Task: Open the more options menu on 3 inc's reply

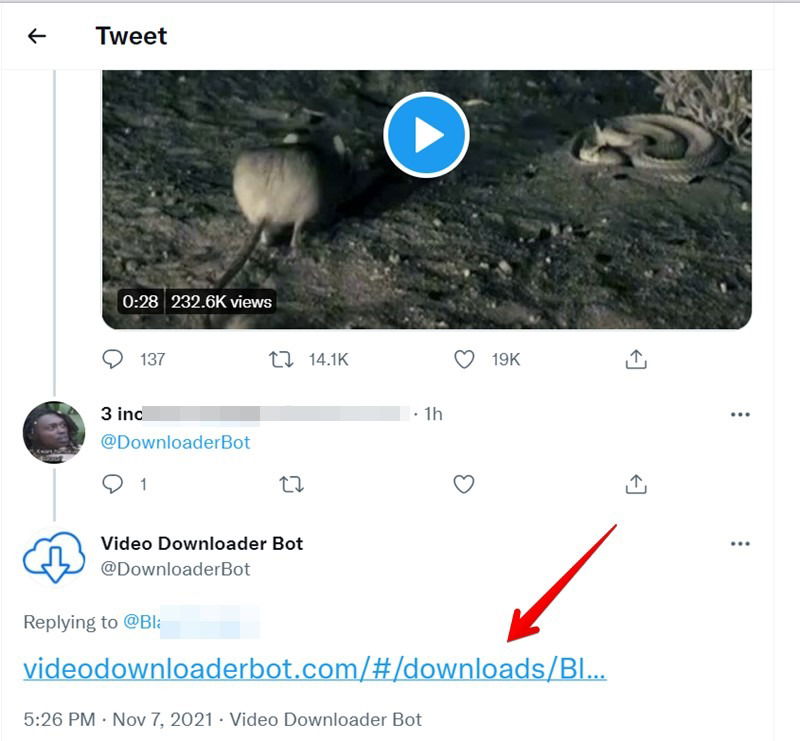Action: tap(740, 415)
